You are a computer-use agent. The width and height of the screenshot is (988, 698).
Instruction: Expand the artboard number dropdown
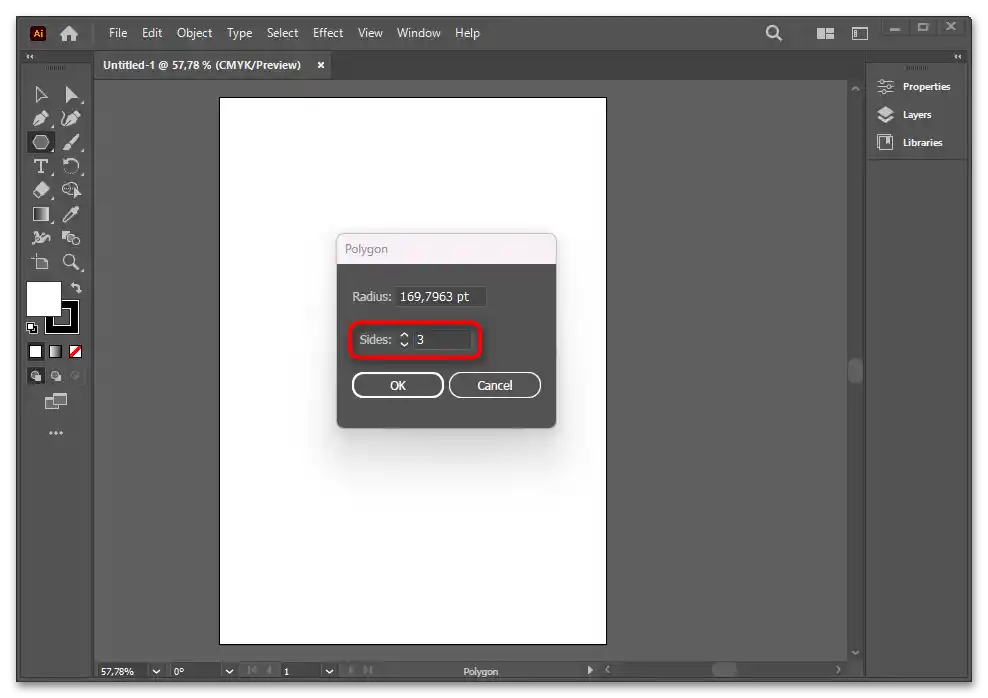click(x=329, y=672)
